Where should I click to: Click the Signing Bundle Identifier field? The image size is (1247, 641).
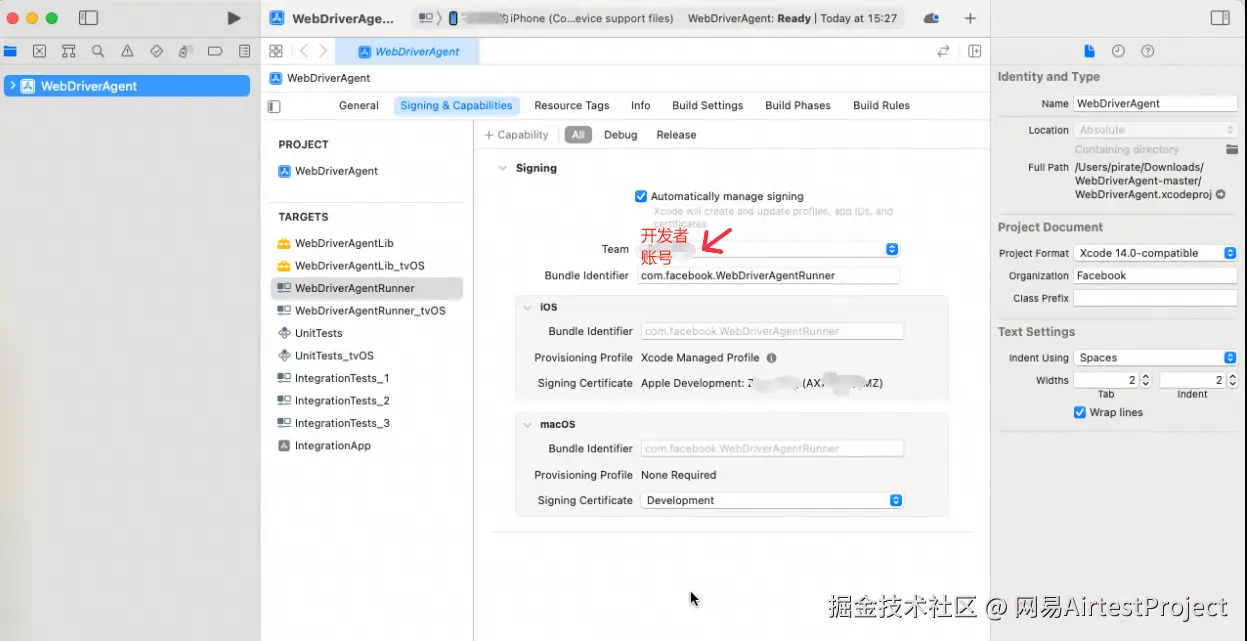pyautogui.click(x=768, y=275)
